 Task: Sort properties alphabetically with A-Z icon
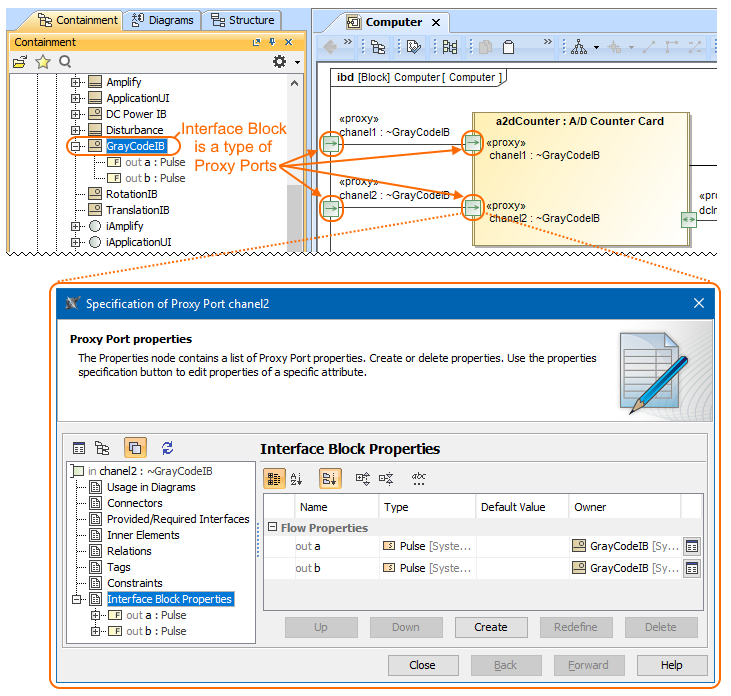[297, 479]
